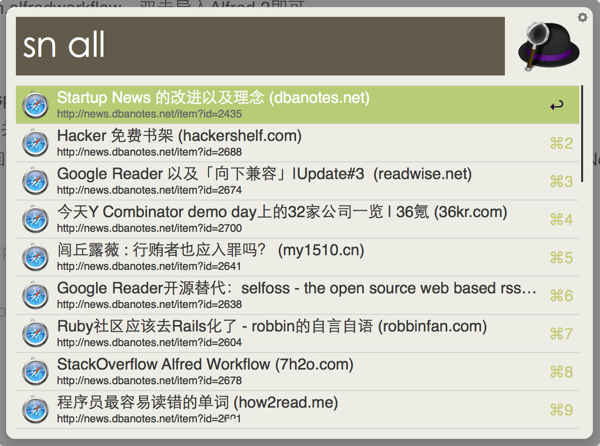Open 'Google Reader开源替代: selfoss' result

[x=297, y=296]
